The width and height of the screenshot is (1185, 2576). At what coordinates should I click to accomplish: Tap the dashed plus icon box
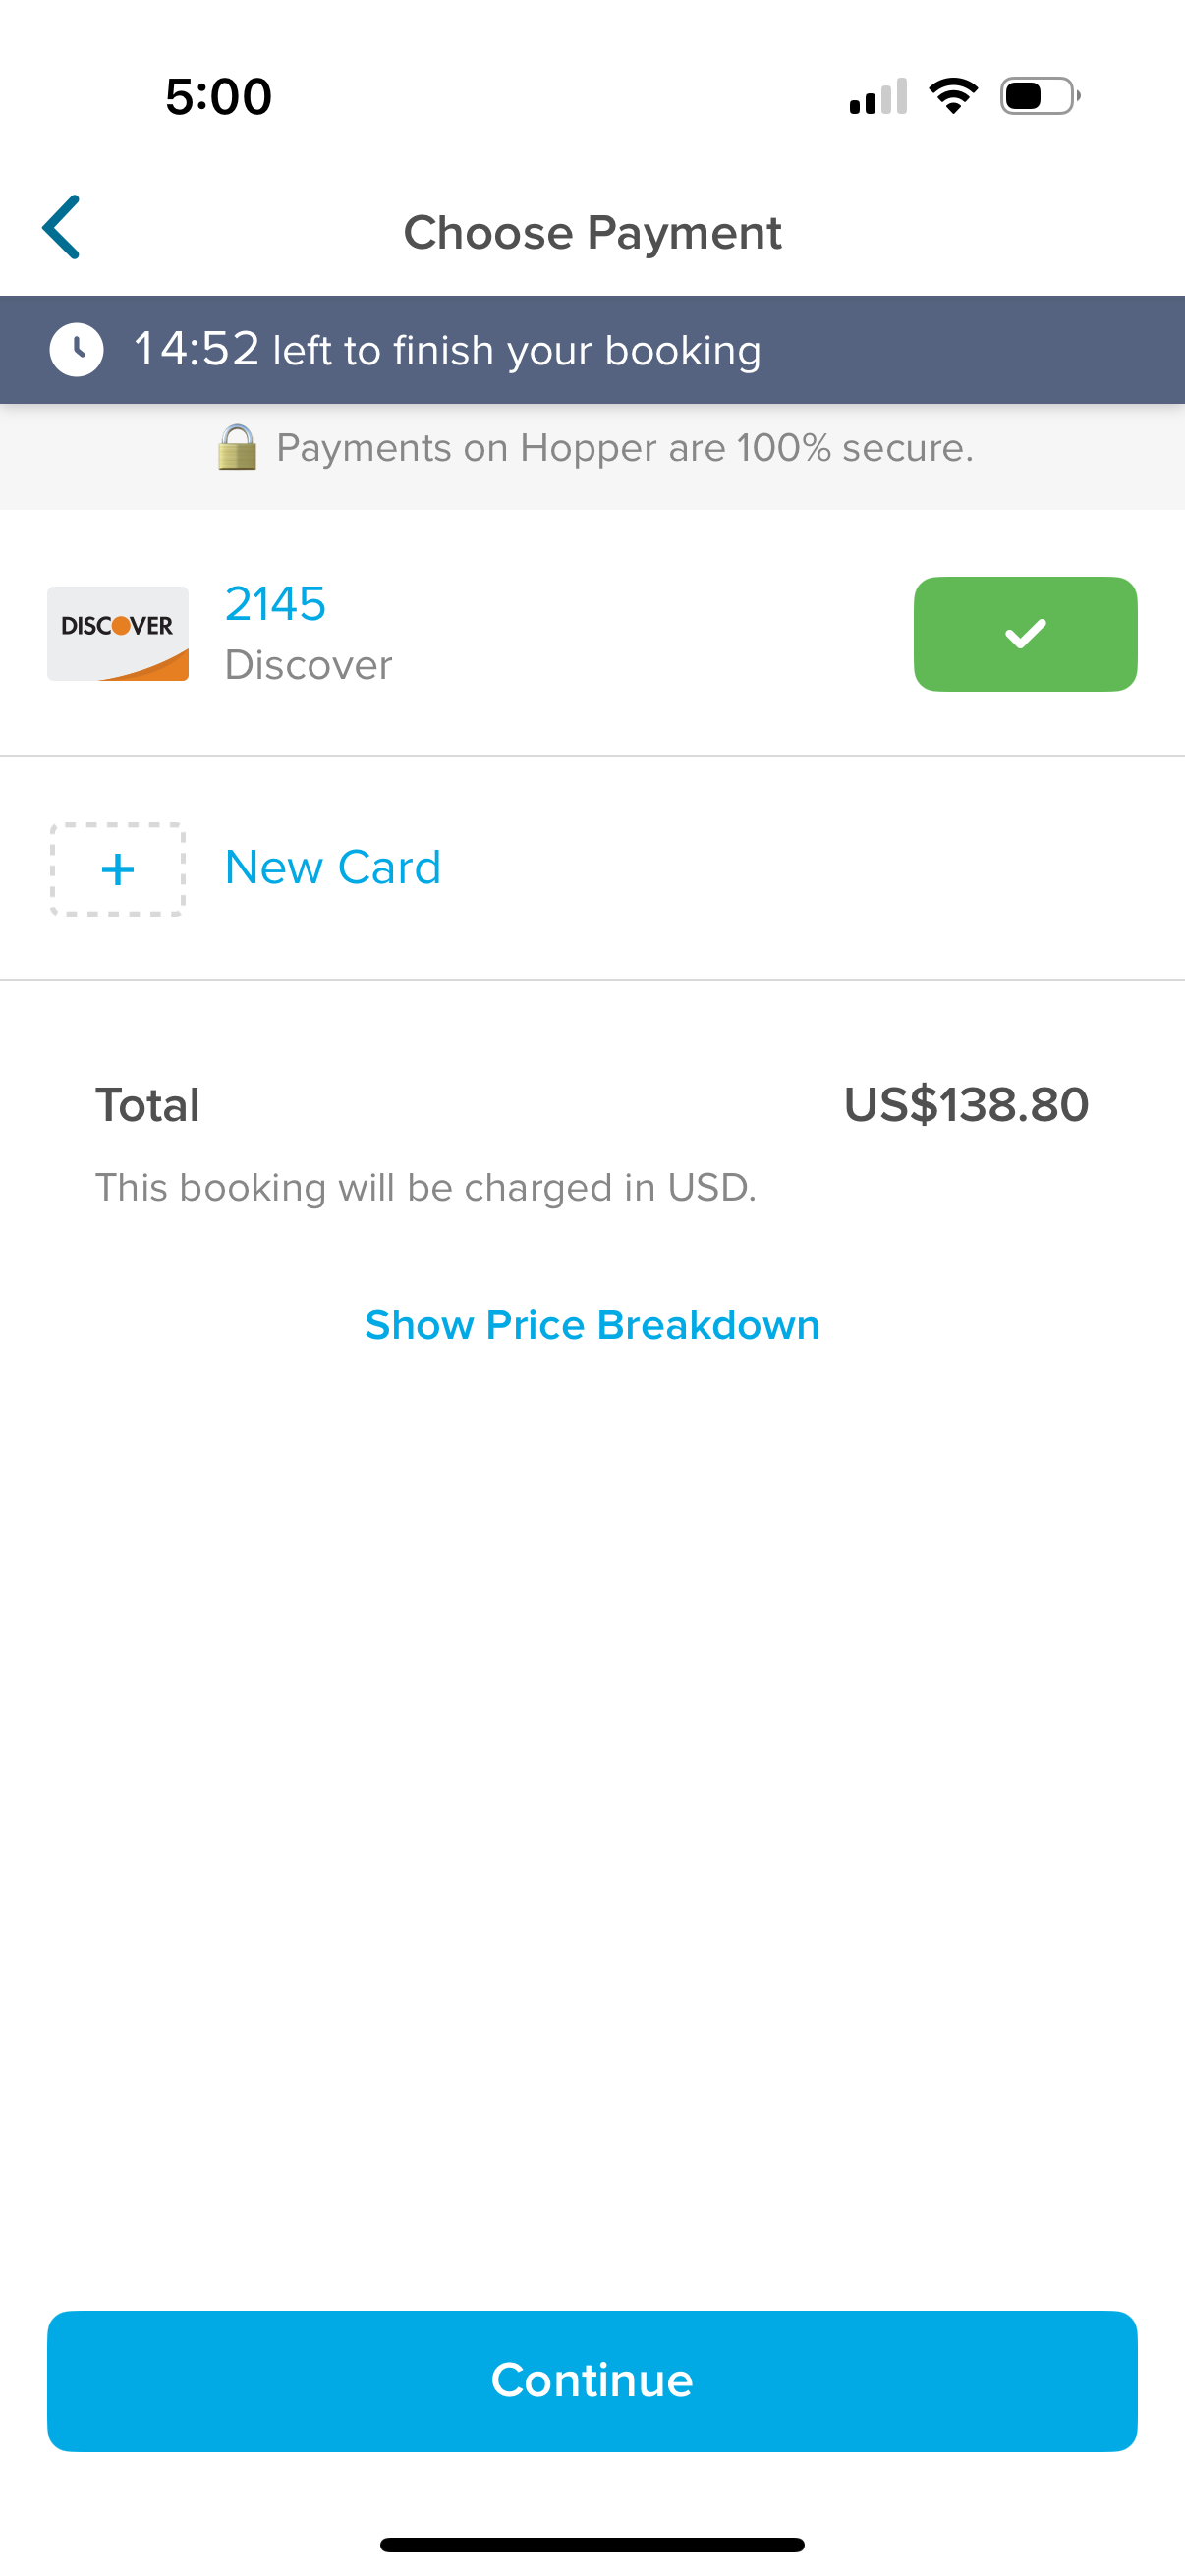pos(118,869)
